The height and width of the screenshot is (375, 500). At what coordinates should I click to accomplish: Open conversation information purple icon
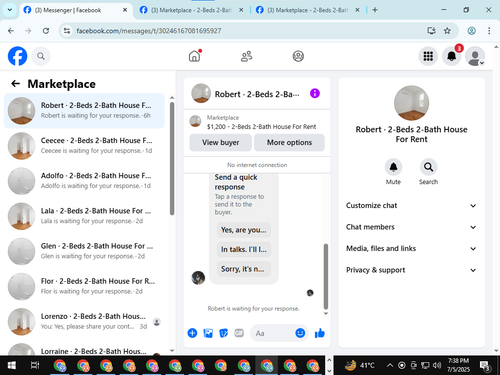click(x=315, y=93)
